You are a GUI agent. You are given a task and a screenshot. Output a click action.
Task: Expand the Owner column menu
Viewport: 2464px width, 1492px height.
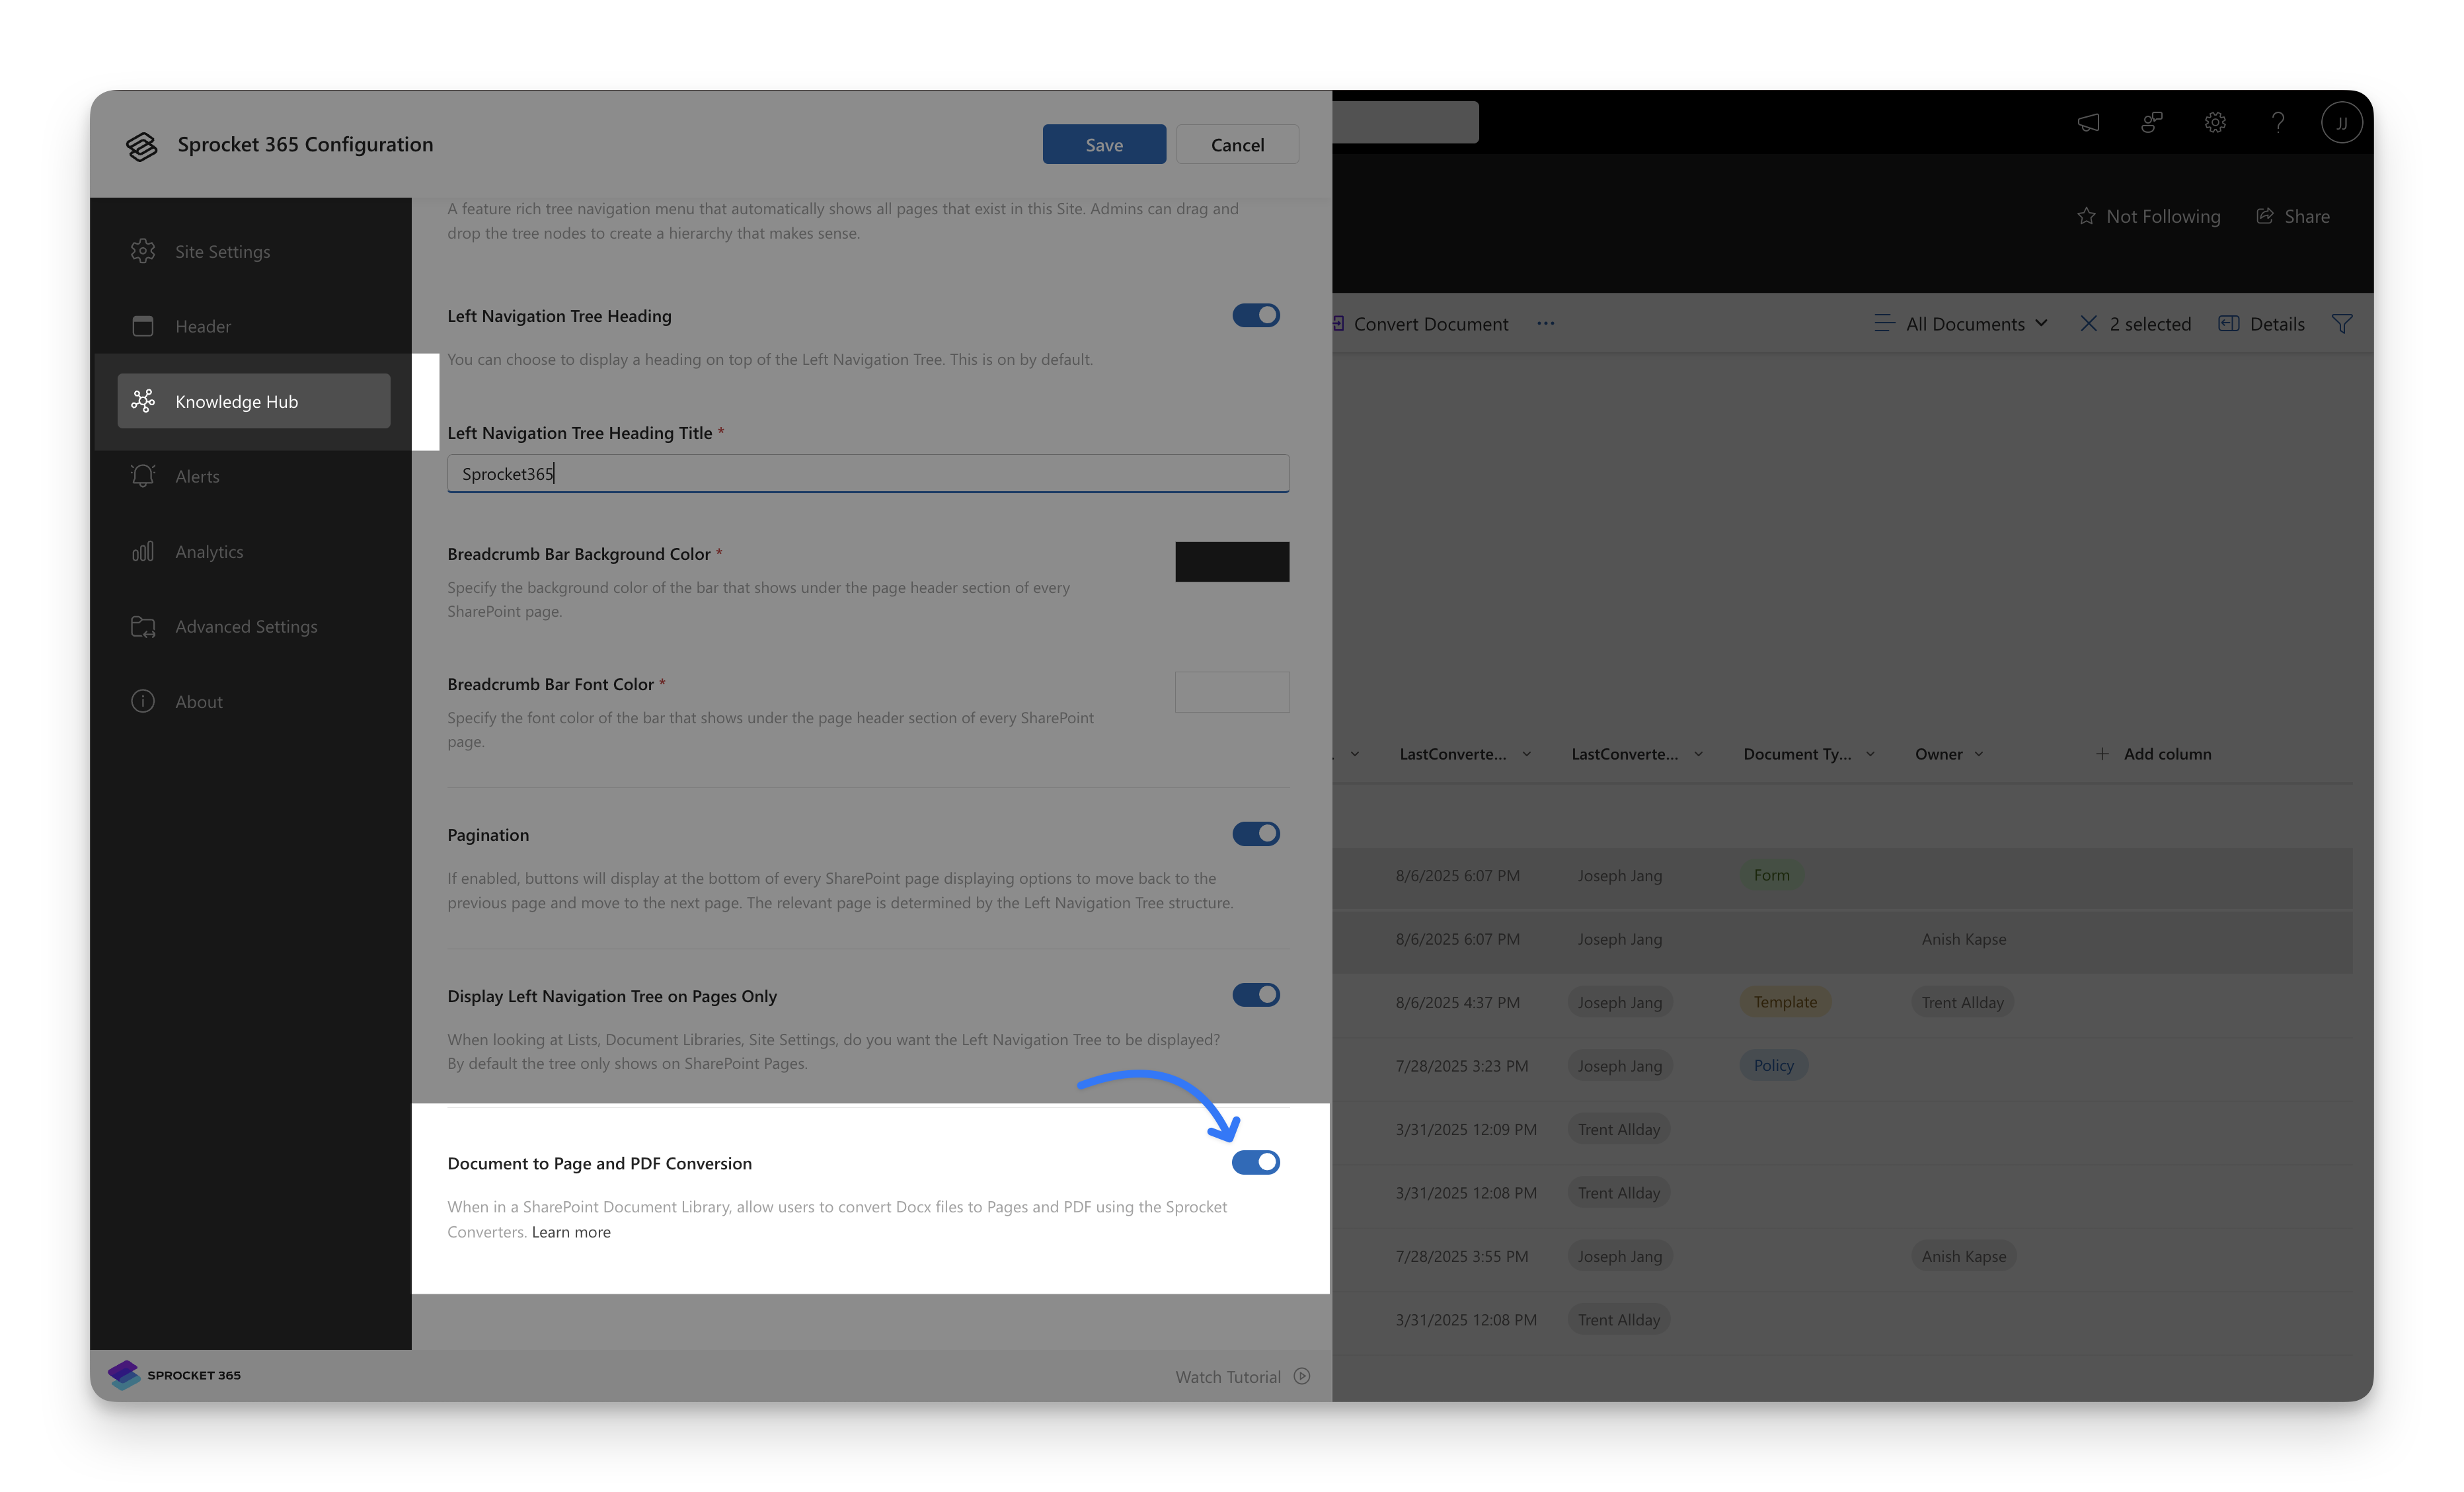point(1978,754)
